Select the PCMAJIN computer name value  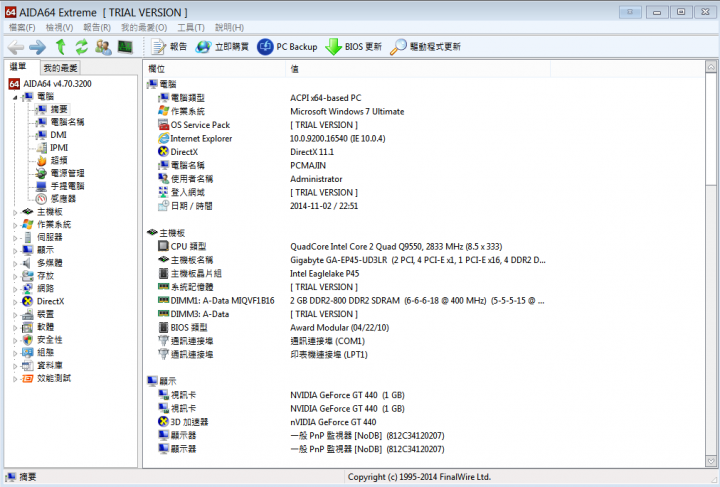308,166
